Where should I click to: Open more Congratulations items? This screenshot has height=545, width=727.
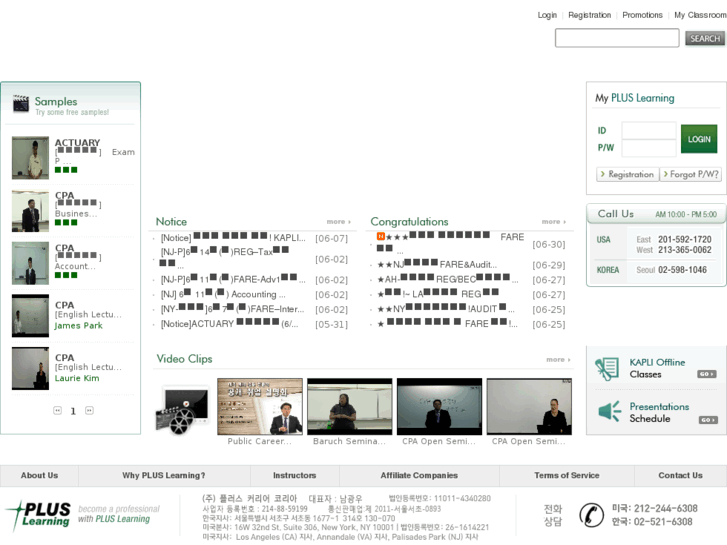point(554,222)
